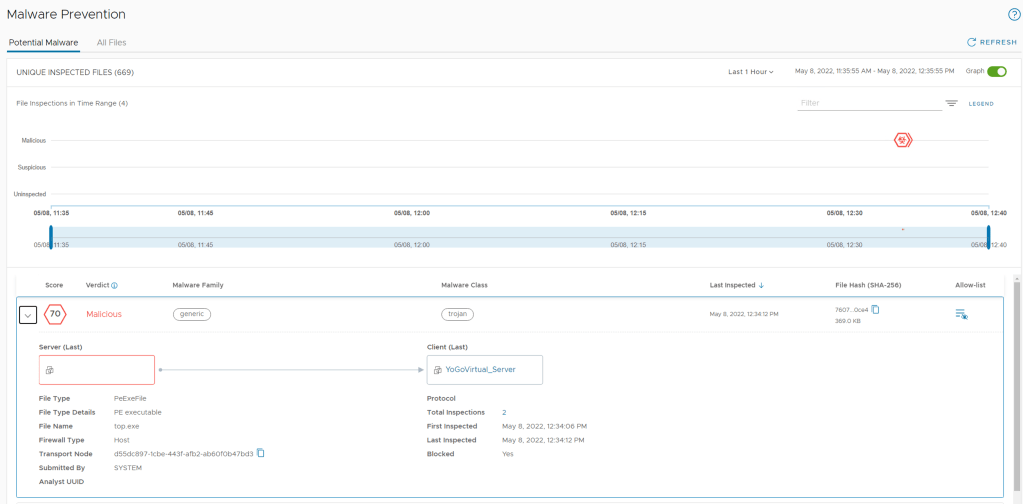Select the Potential Malware tab

pos(43,43)
